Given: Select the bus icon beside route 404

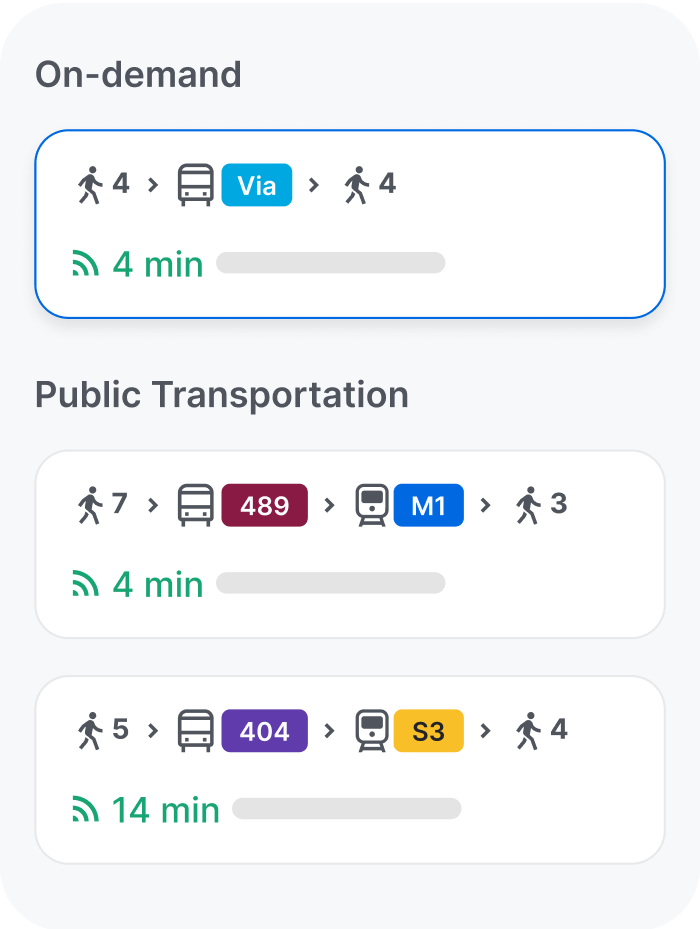Looking at the screenshot, I should pos(196,730).
